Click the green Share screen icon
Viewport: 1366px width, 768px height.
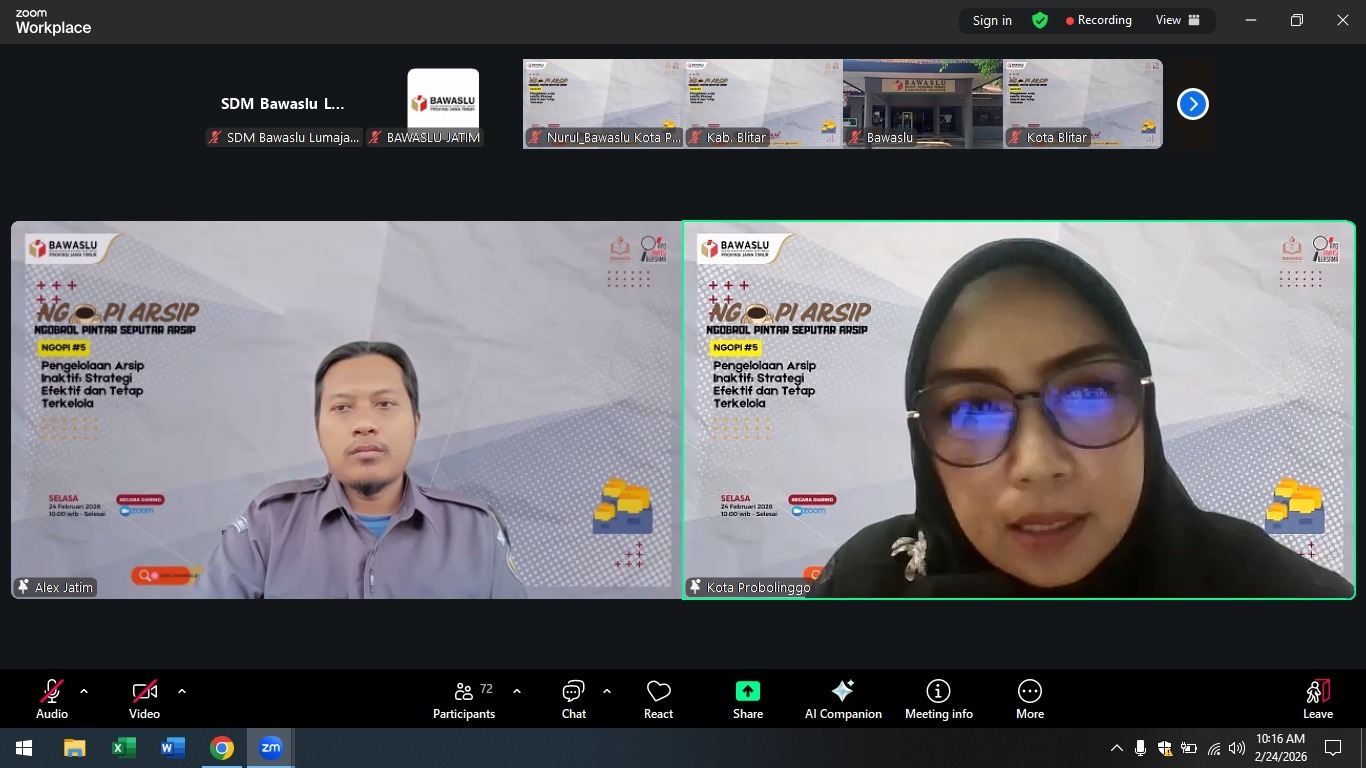click(747, 692)
